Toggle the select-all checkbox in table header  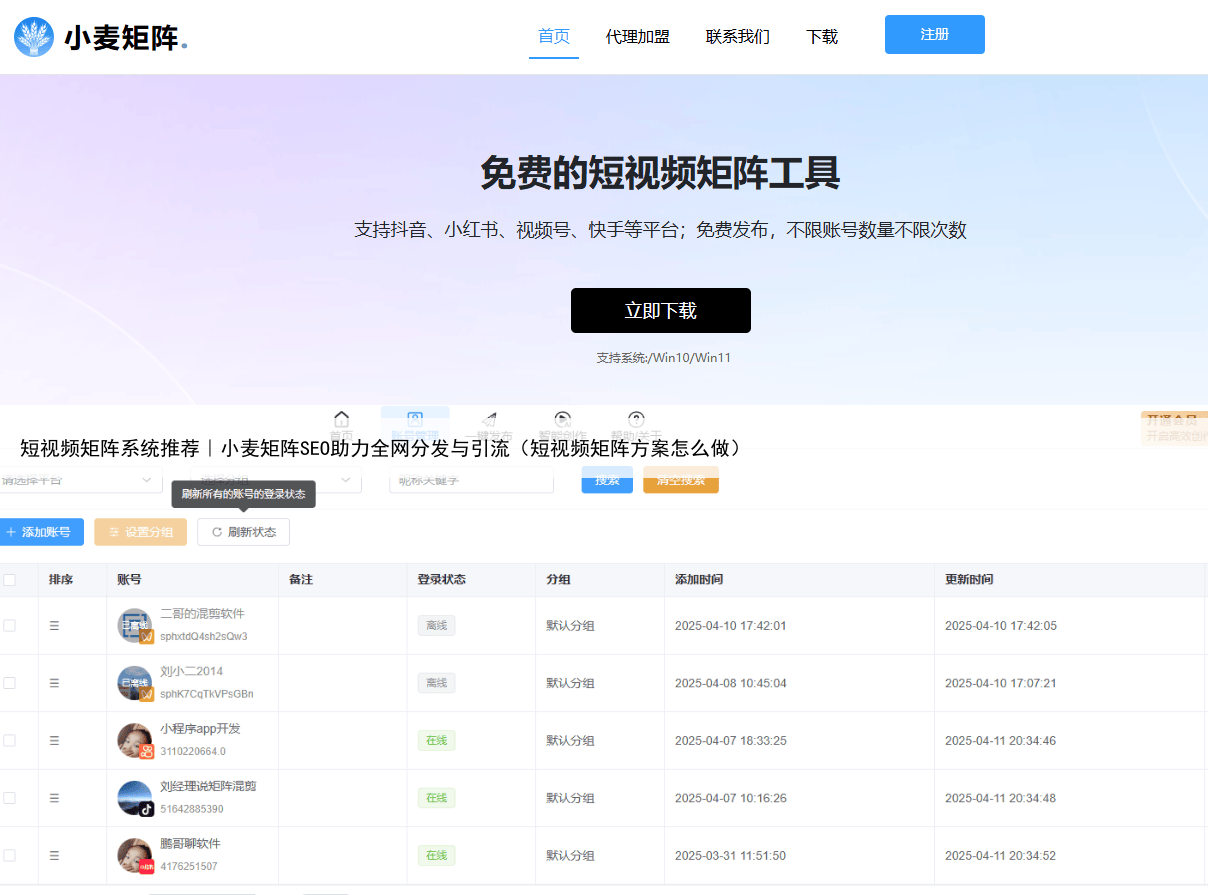pyautogui.click(x=9, y=580)
